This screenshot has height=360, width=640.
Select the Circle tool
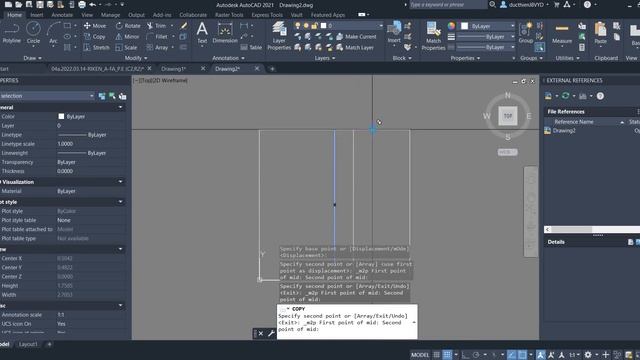tap(33, 33)
